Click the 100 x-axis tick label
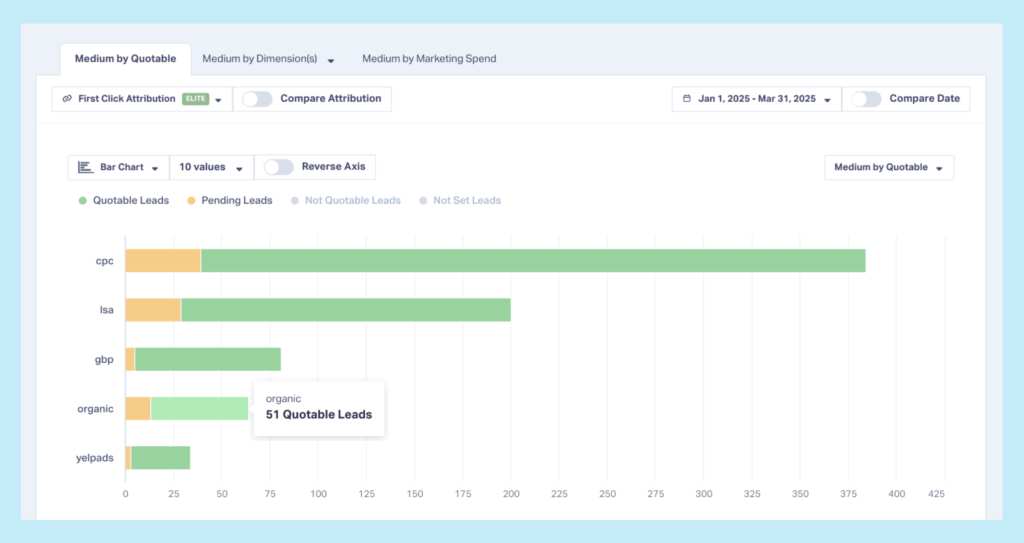The image size is (1024, 543). 318,494
